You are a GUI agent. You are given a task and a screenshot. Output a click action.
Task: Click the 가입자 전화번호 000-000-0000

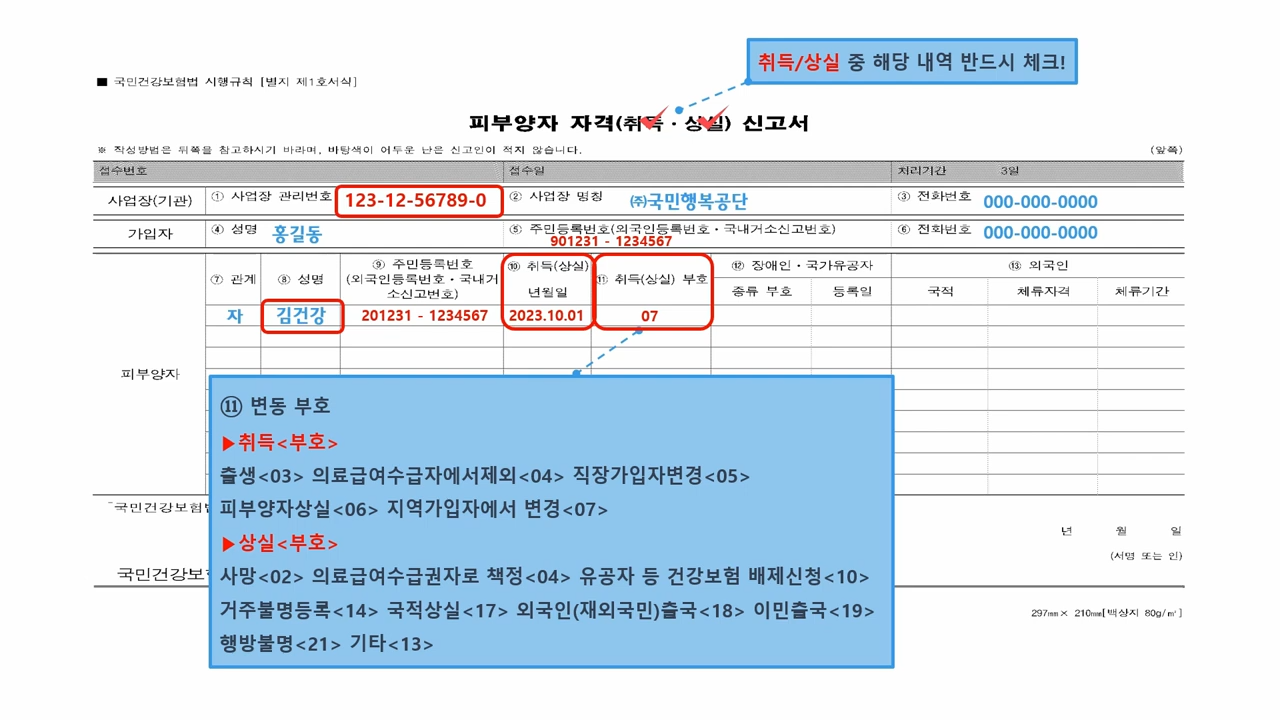[1040, 233]
